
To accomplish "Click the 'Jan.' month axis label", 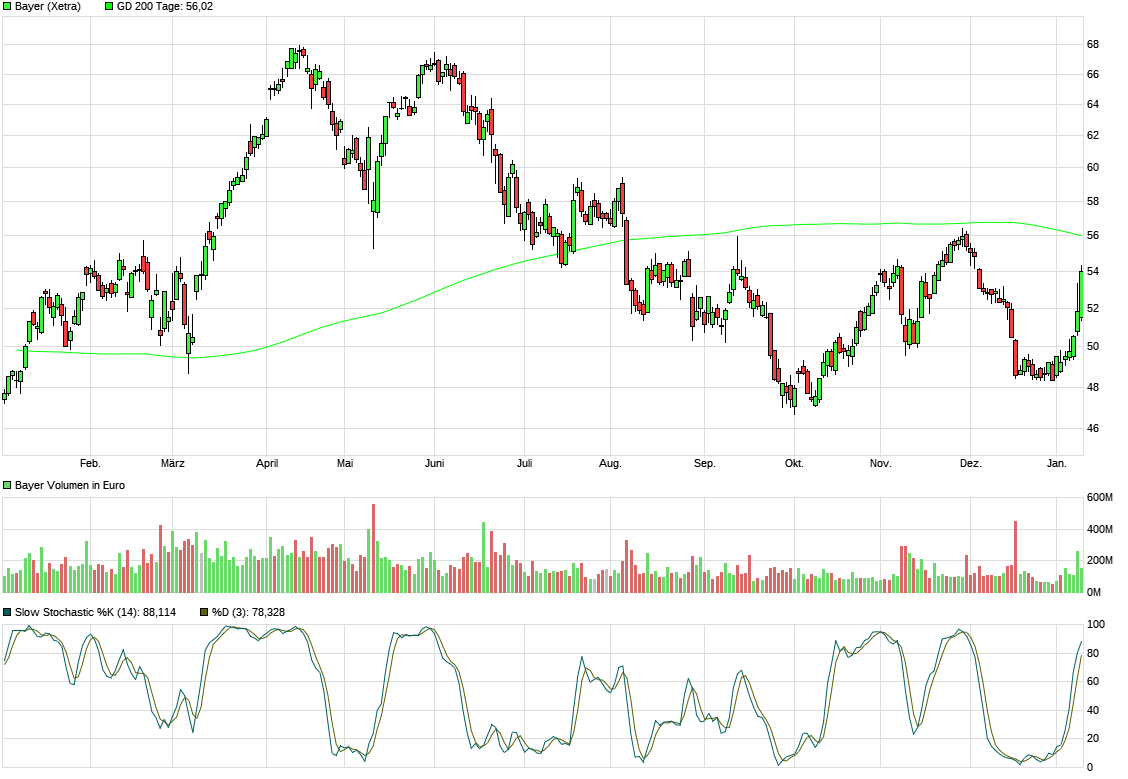I will (x=1056, y=463).
